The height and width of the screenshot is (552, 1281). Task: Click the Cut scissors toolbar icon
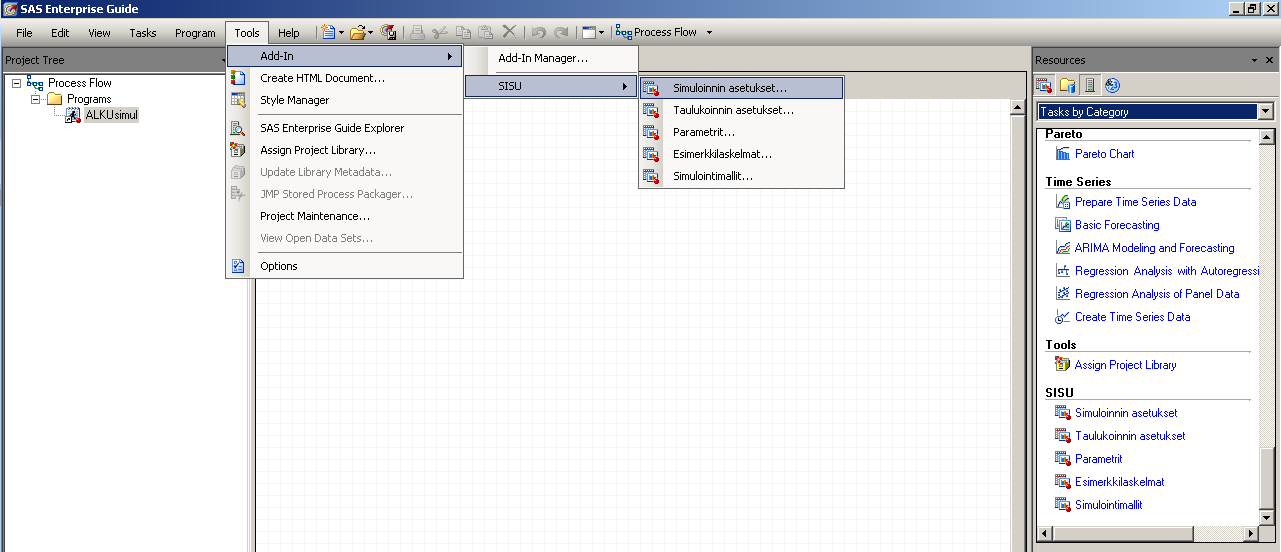[x=439, y=32]
